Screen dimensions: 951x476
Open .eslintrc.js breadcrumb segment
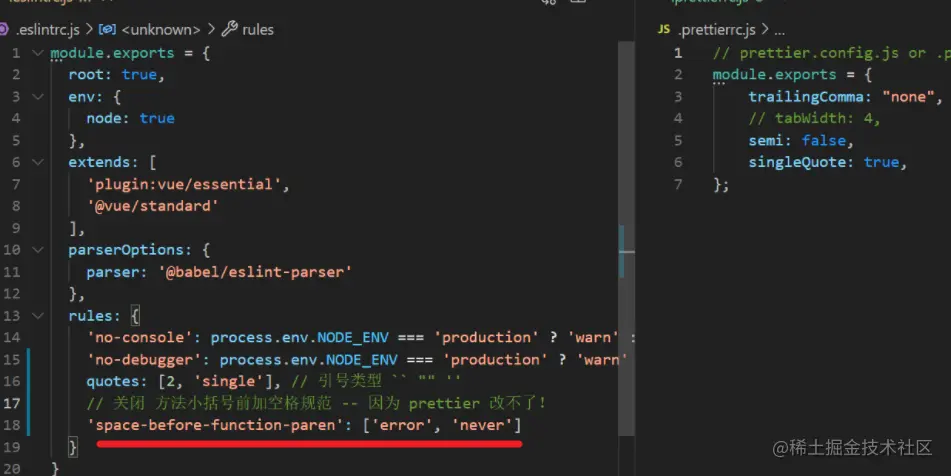tap(47, 30)
